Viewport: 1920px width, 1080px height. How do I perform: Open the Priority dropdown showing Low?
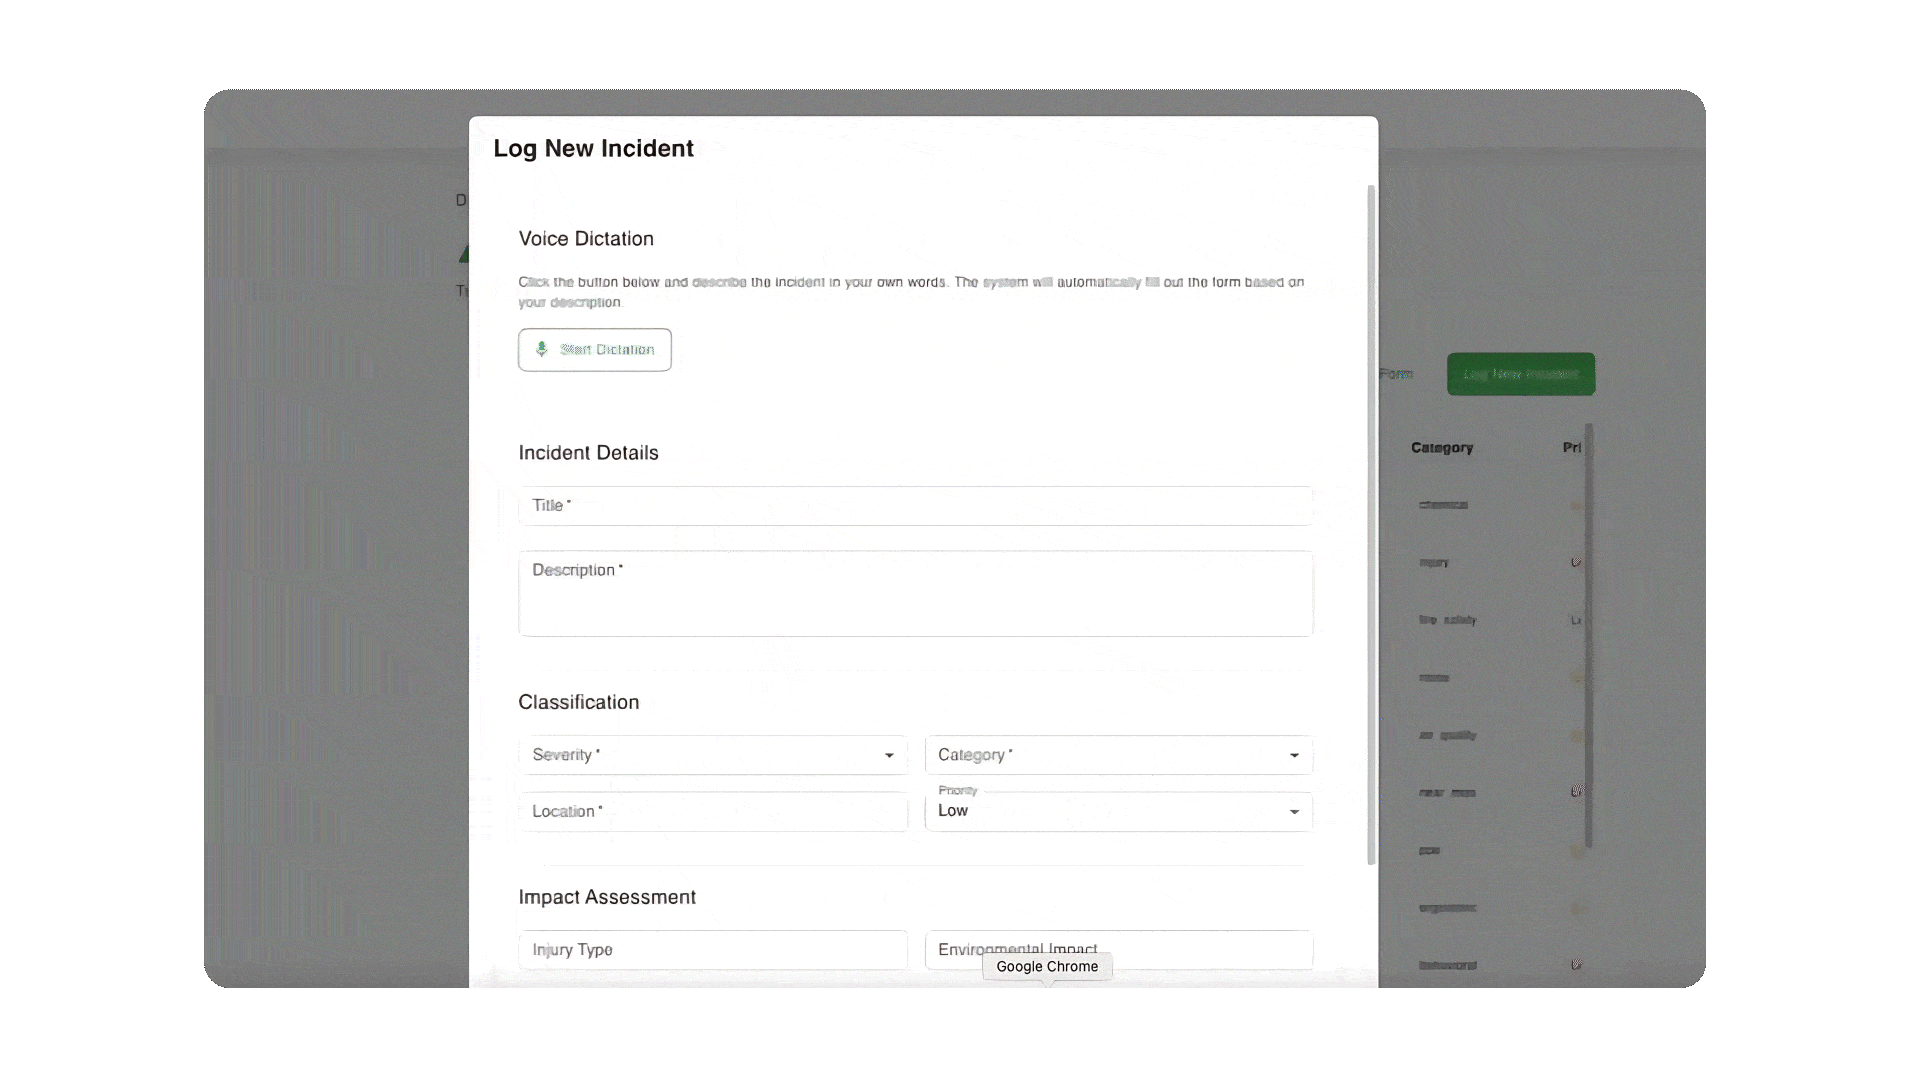coord(1118,812)
